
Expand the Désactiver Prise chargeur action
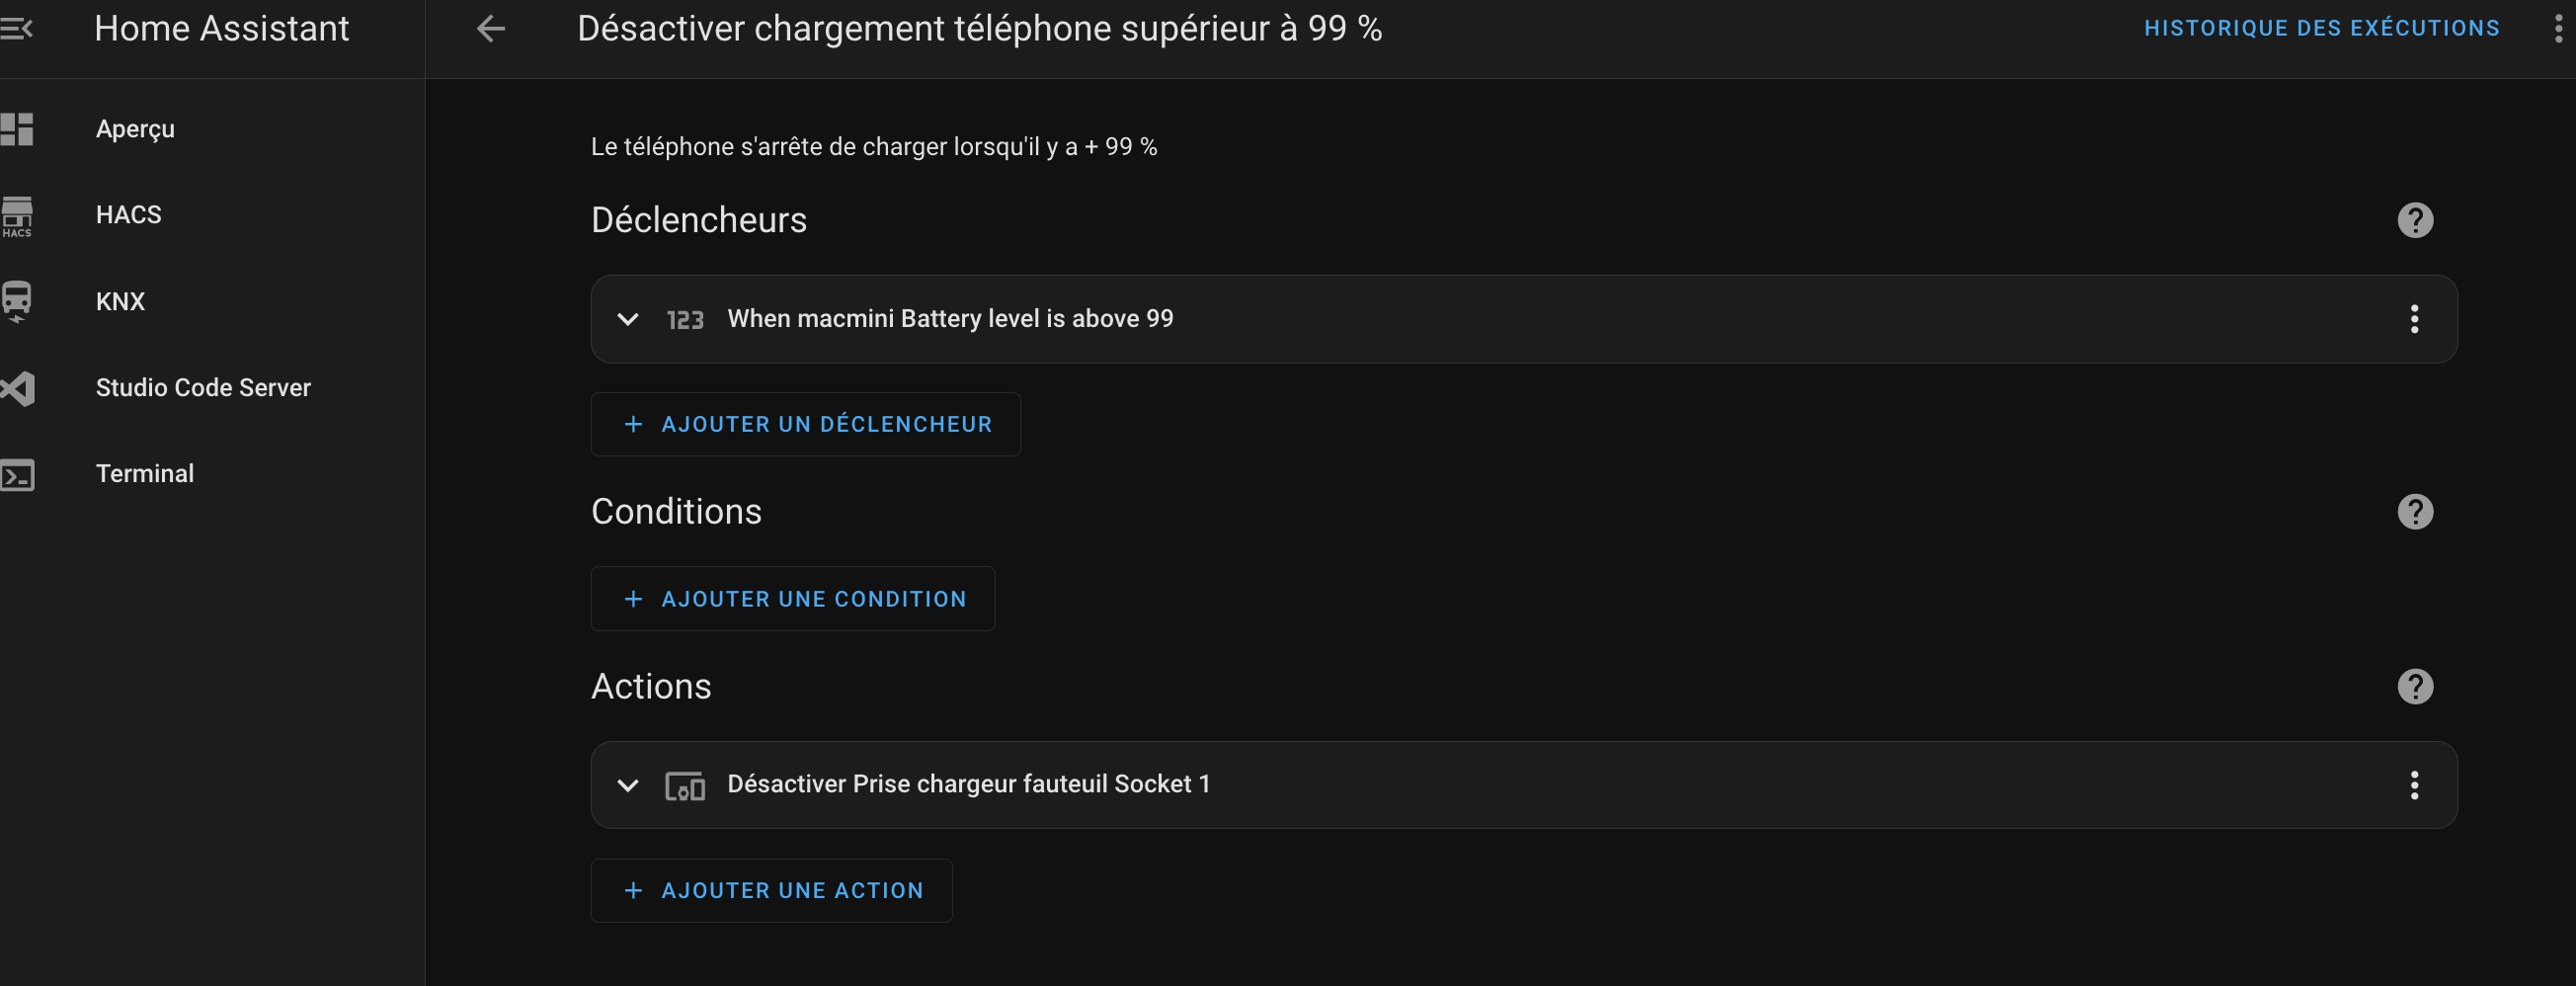click(x=628, y=785)
